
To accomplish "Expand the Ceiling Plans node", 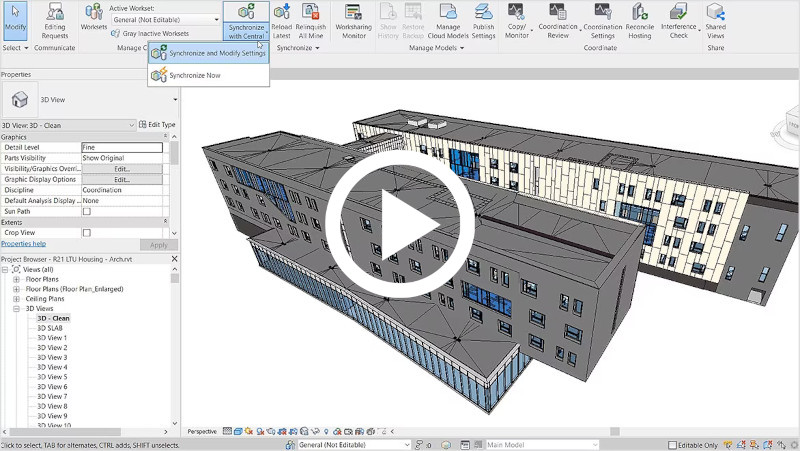I will pyautogui.click(x=16, y=298).
